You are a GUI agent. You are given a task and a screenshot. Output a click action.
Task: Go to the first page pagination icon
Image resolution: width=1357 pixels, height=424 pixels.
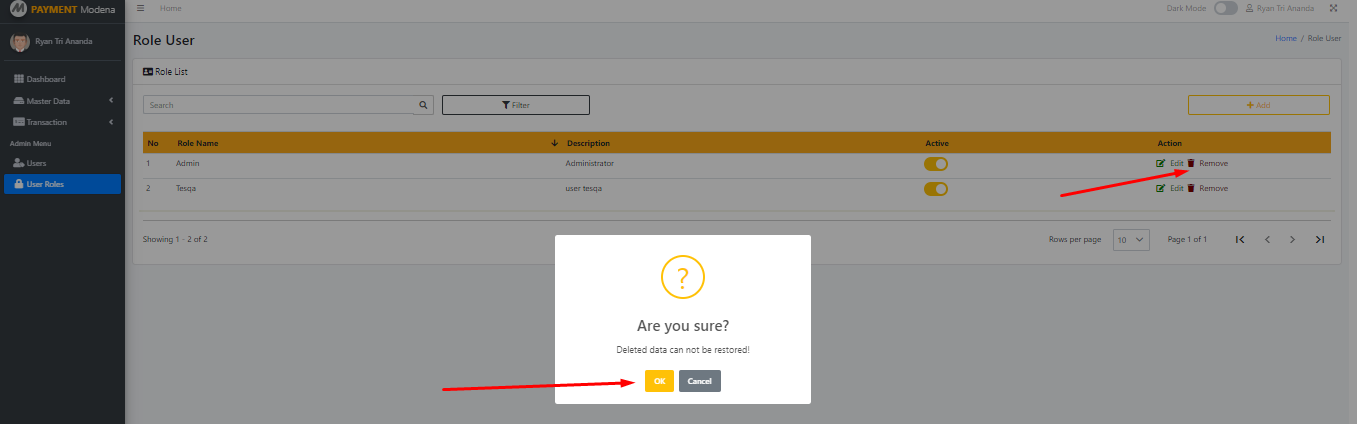(x=1240, y=239)
